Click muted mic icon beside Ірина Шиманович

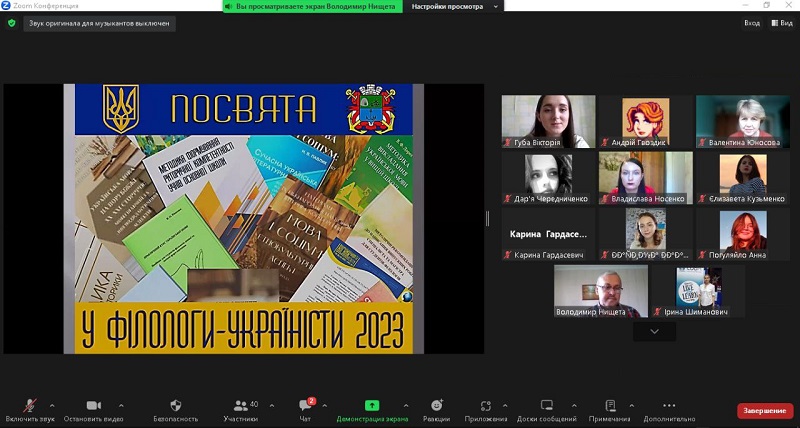(x=658, y=312)
